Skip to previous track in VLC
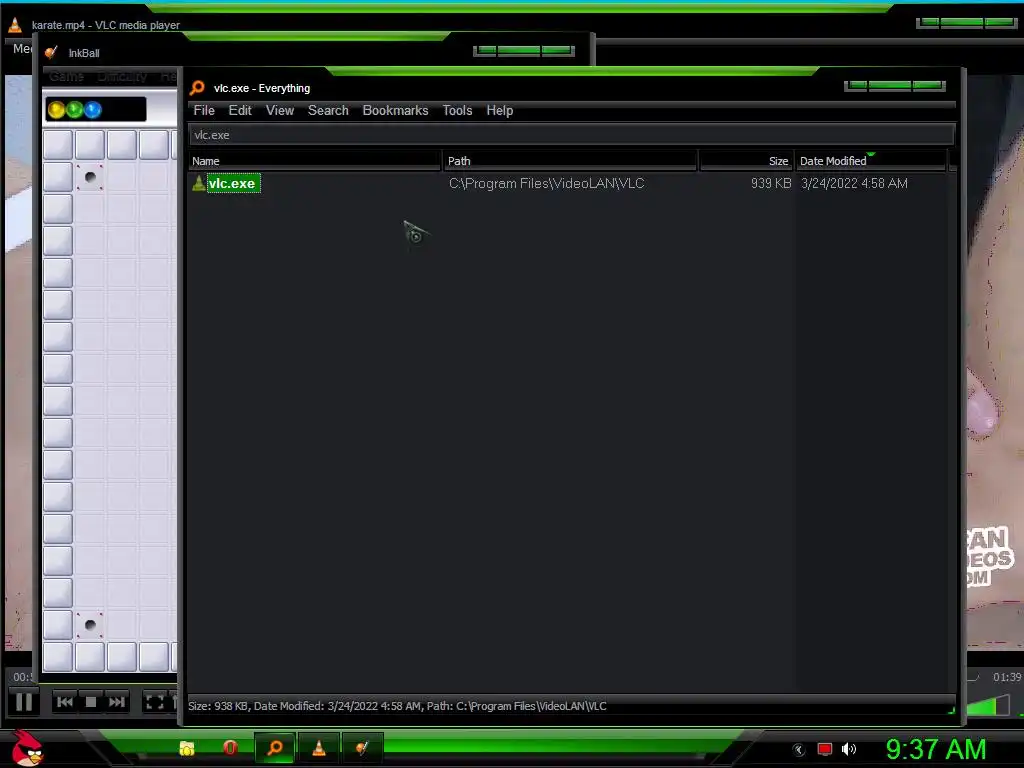 (65, 702)
